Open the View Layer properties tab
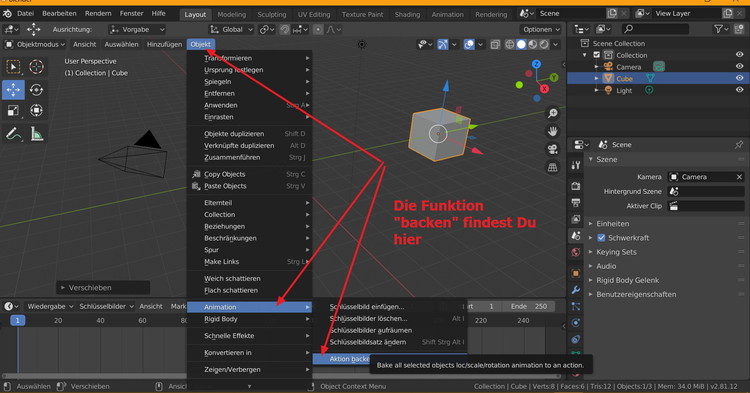The width and height of the screenshot is (750, 393). [x=576, y=219]
